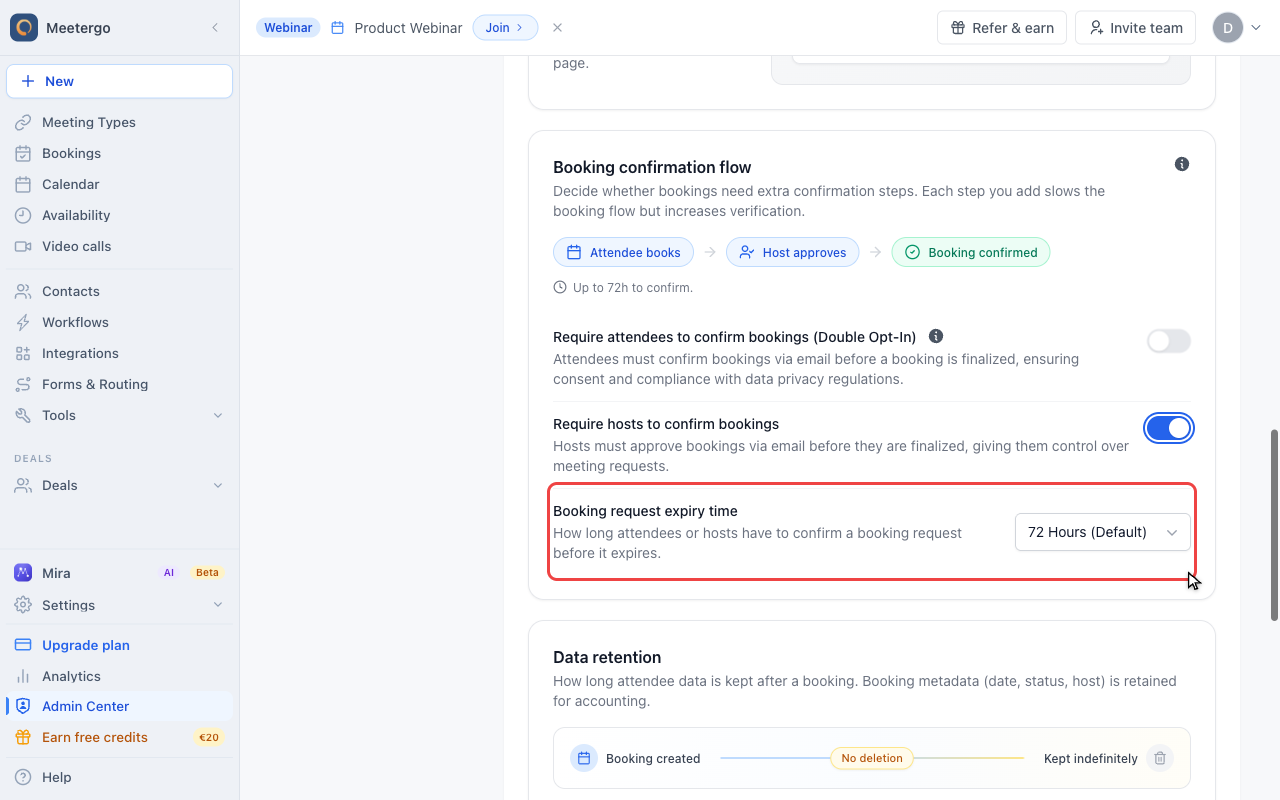This screenshot has width=1280, height=800.
Task: Click Invite team button
Action: pyautogui.click(x=1136, y=28)
